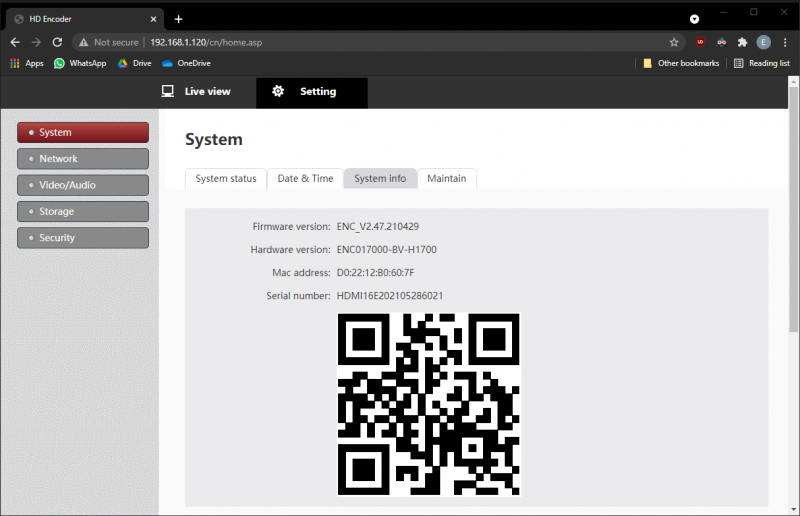Open the Setting section
The image size is (800, 516).
pos(312,92)
